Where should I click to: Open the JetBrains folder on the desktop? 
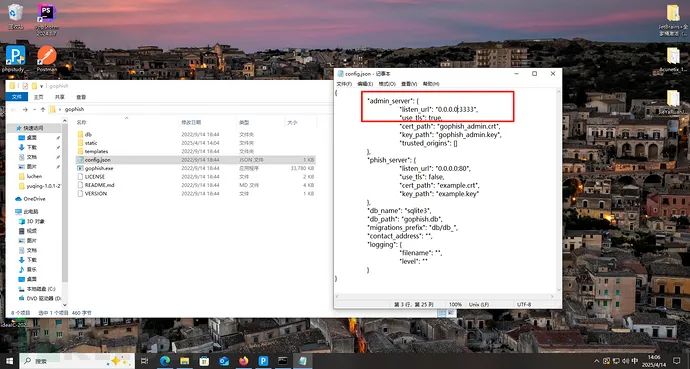pos(673,19)
